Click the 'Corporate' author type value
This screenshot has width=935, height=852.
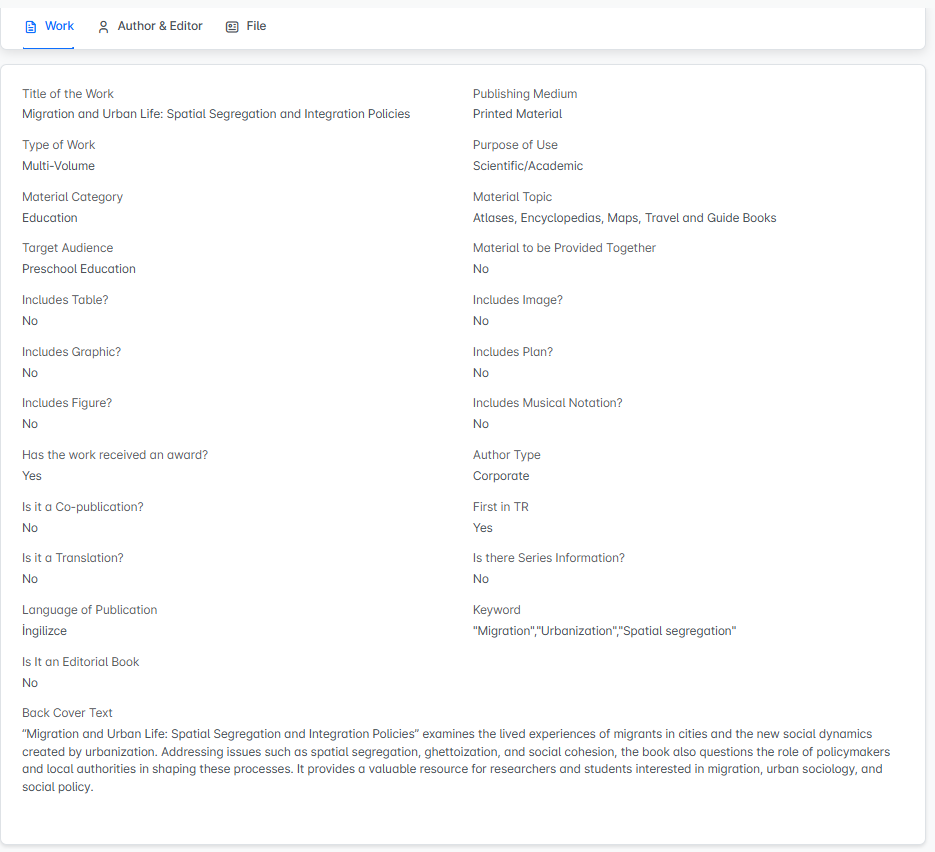(501, 476)
